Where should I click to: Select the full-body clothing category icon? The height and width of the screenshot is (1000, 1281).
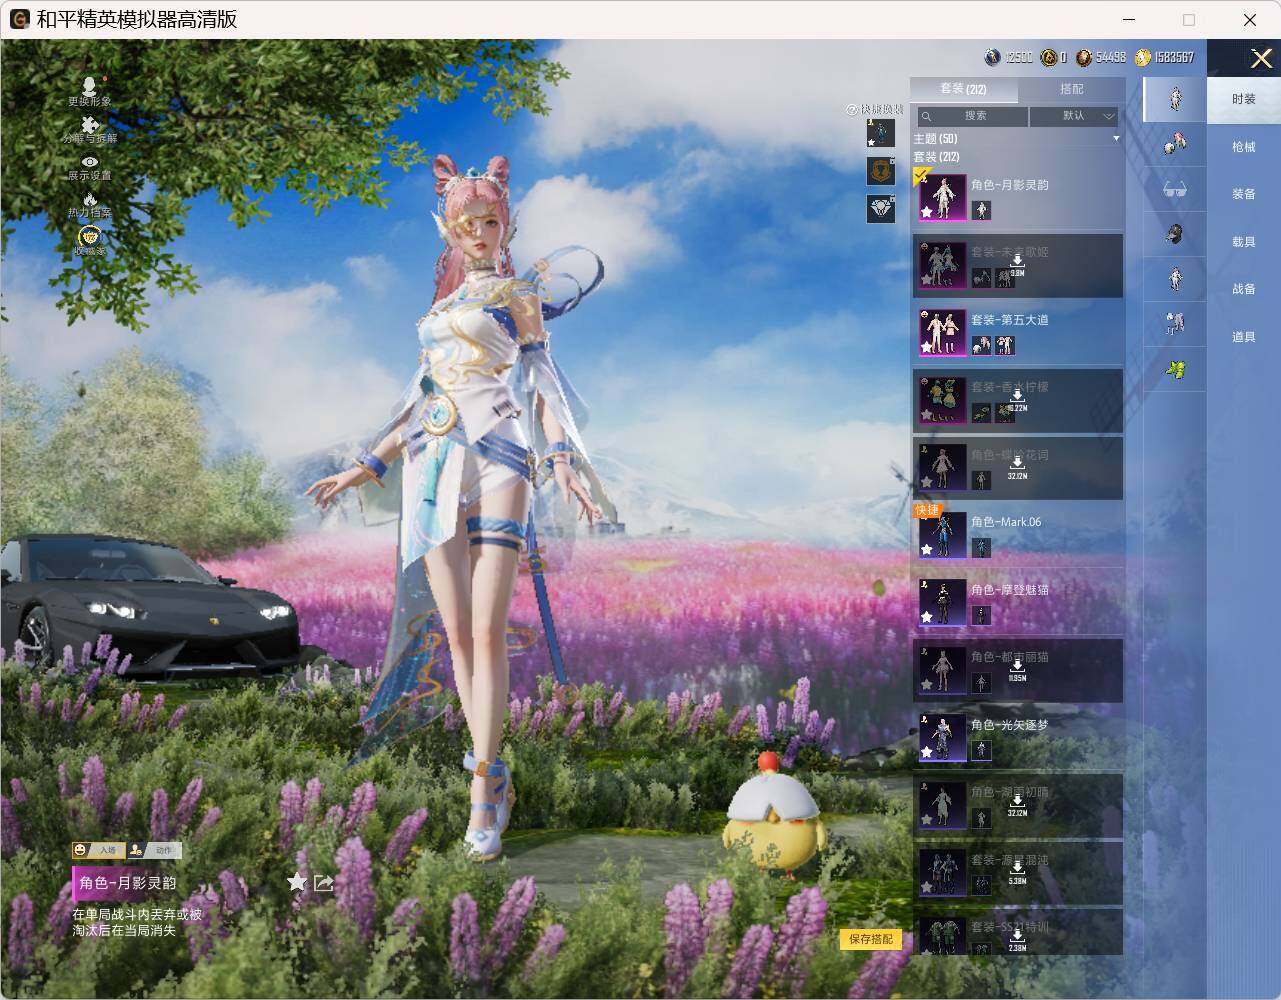click(x=1175, y=279)
